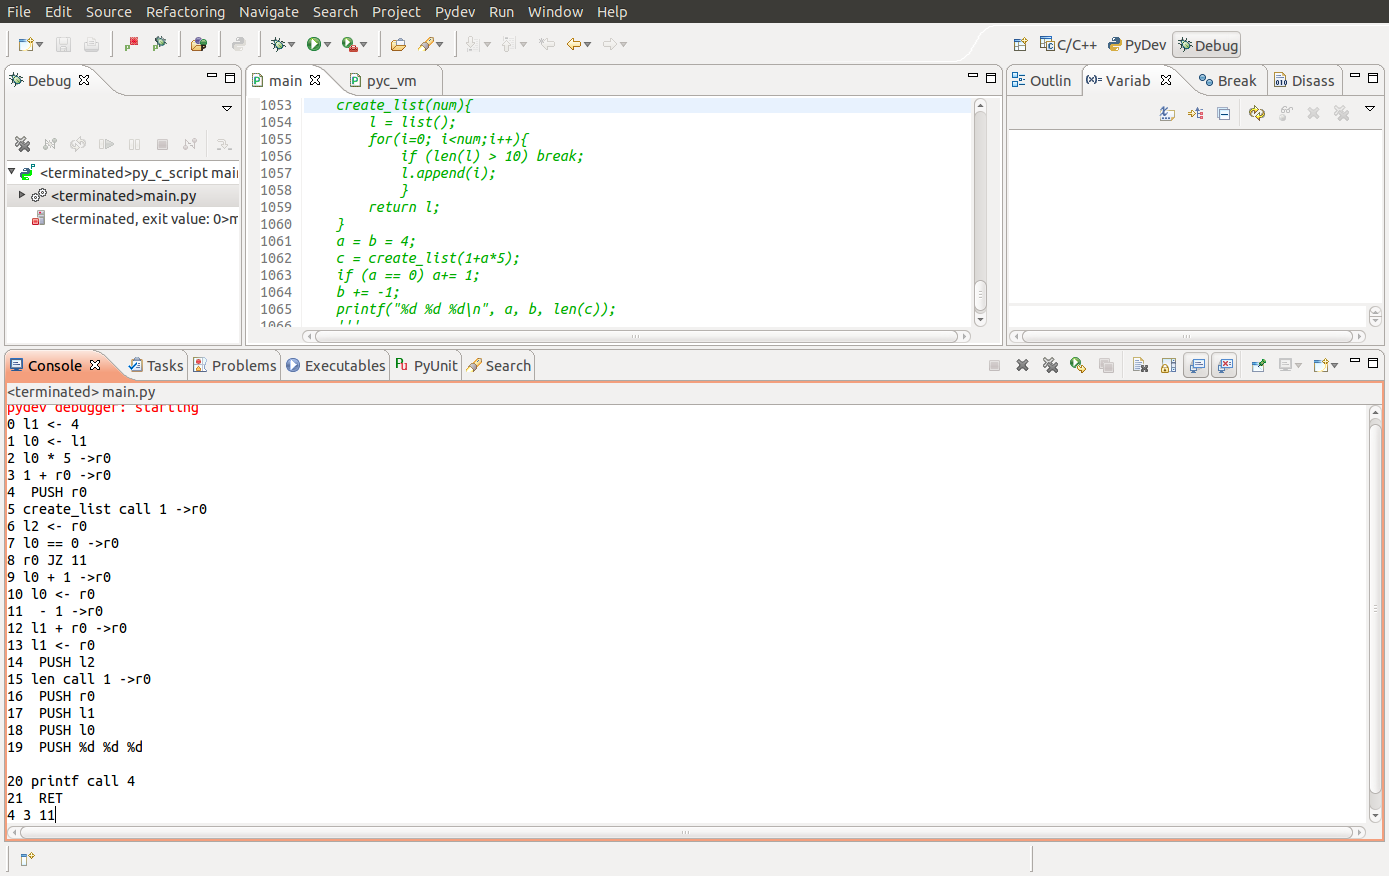The height and width of the screenshot is (876, 1389).
Task: Click the Clear Console icon
Action: (x=1140, y=366)
